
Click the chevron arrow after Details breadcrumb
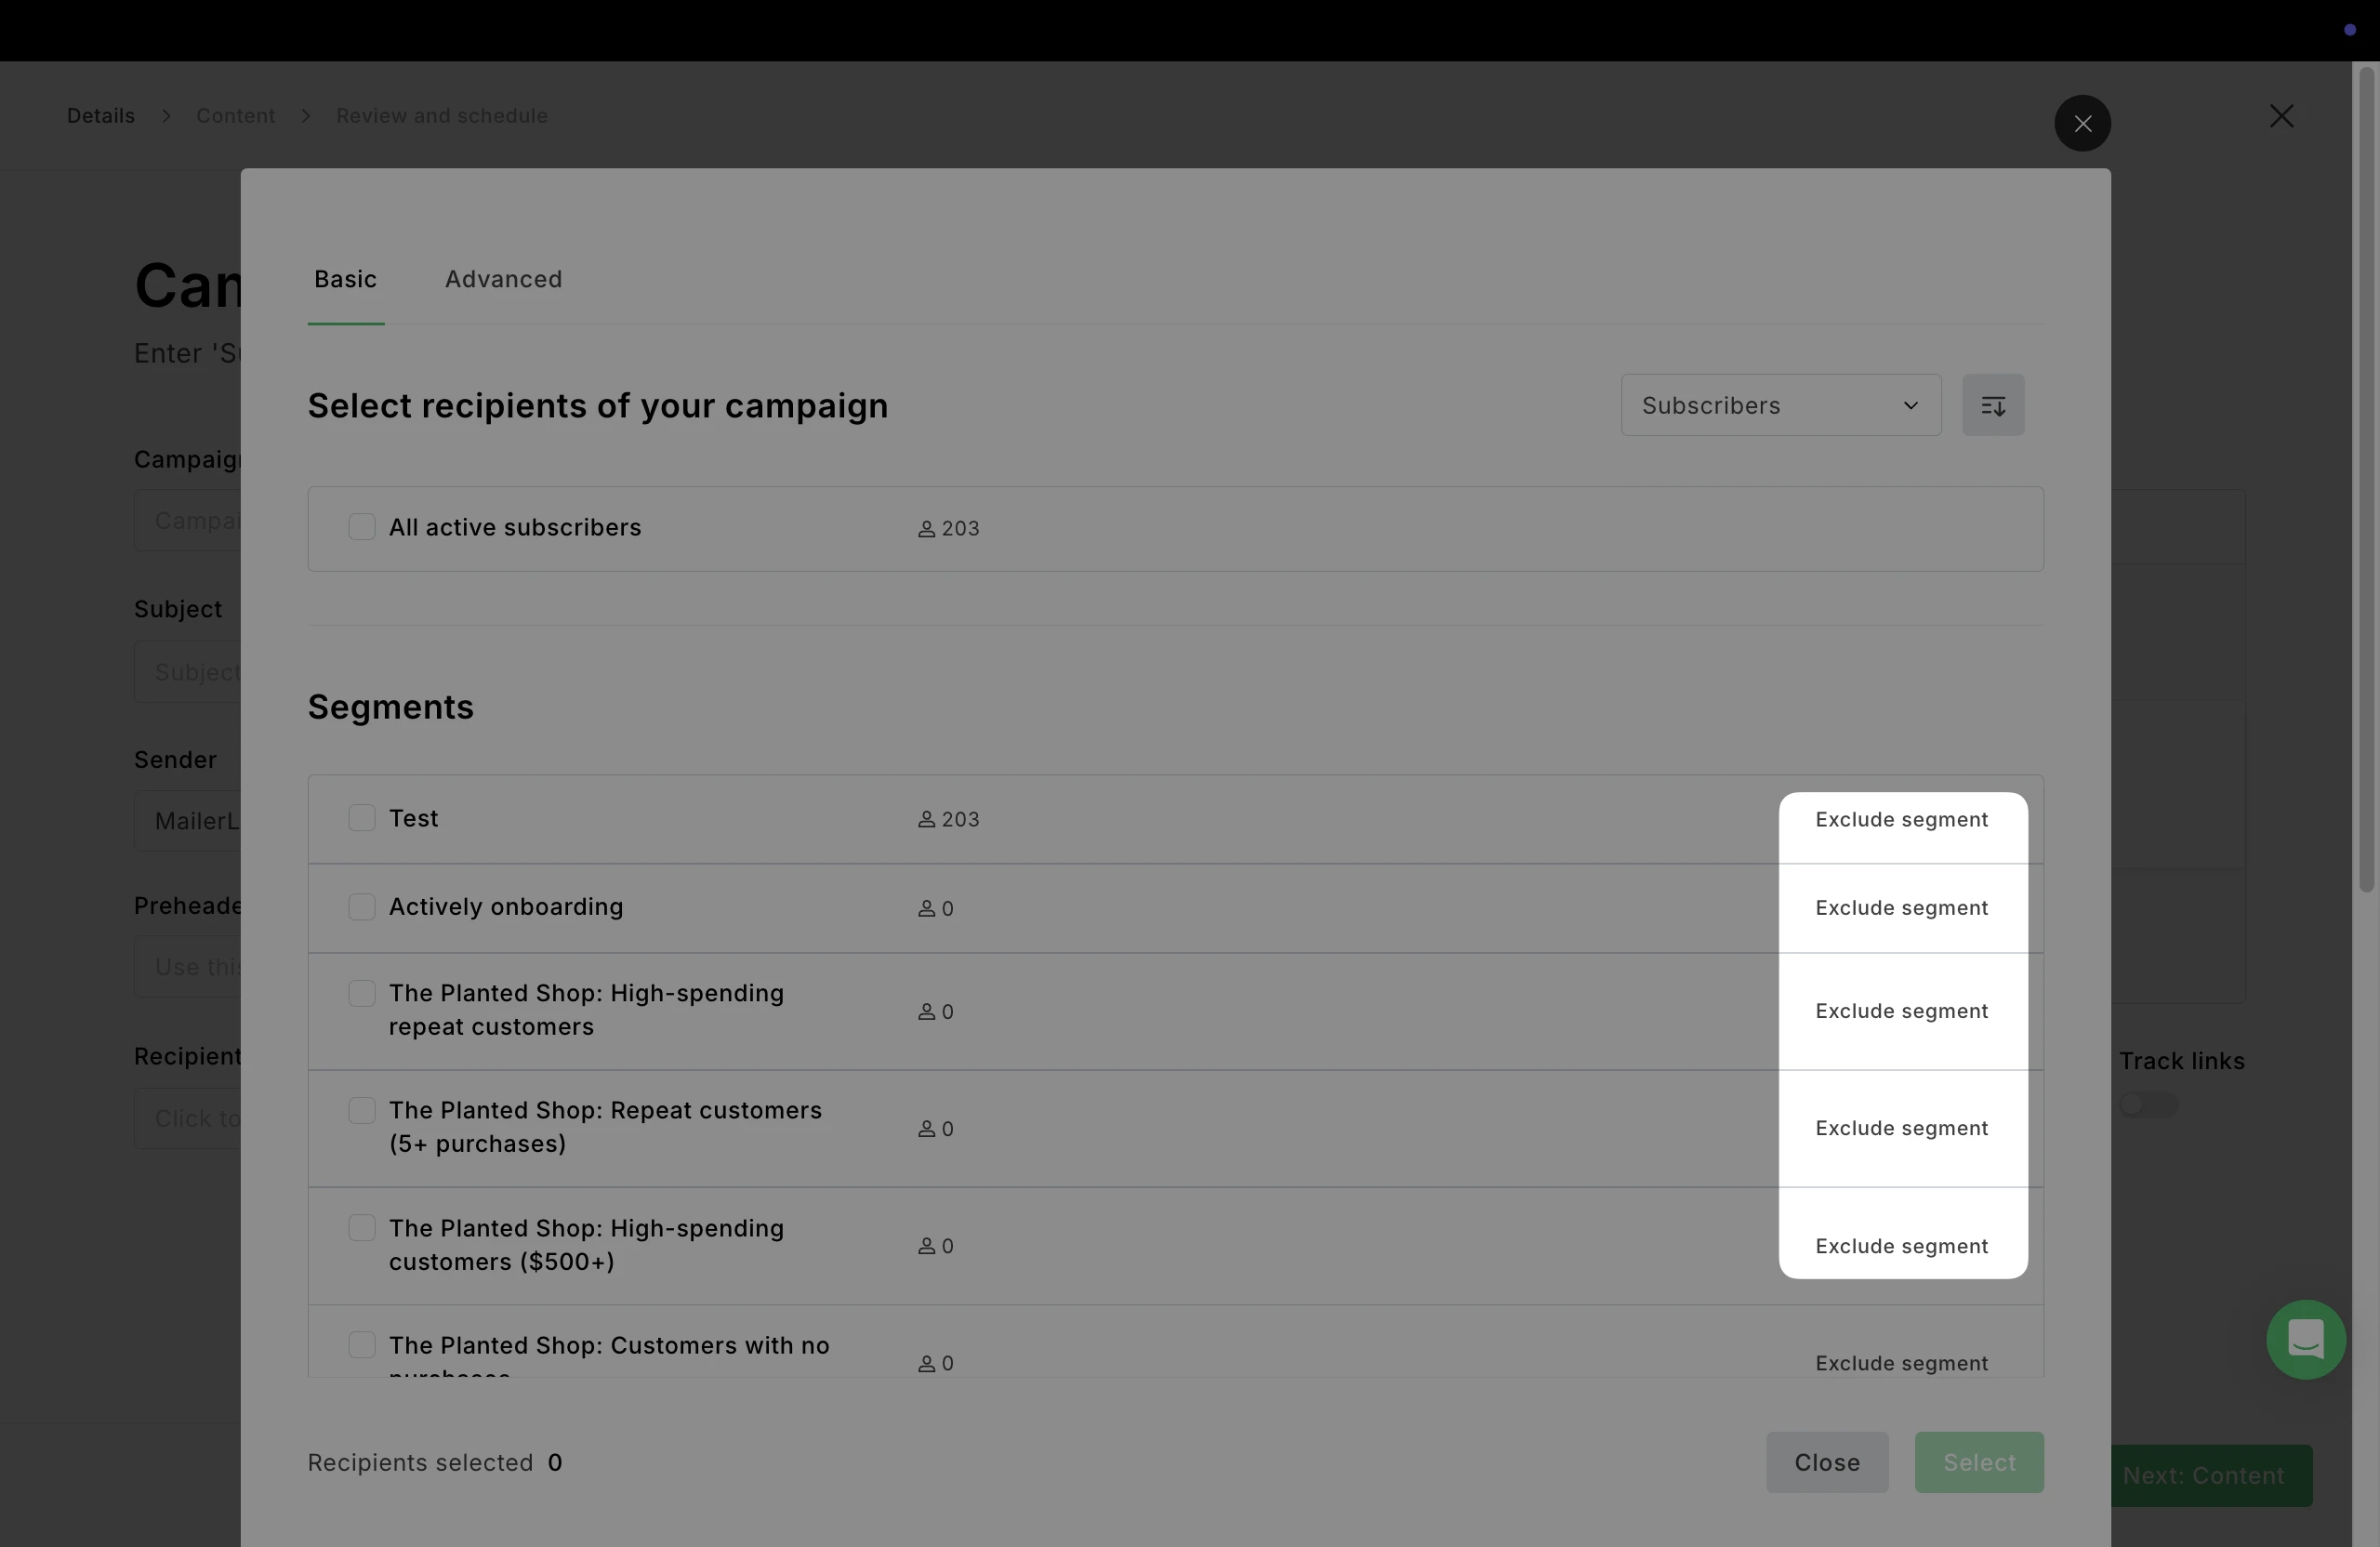(x=166, y=116)
